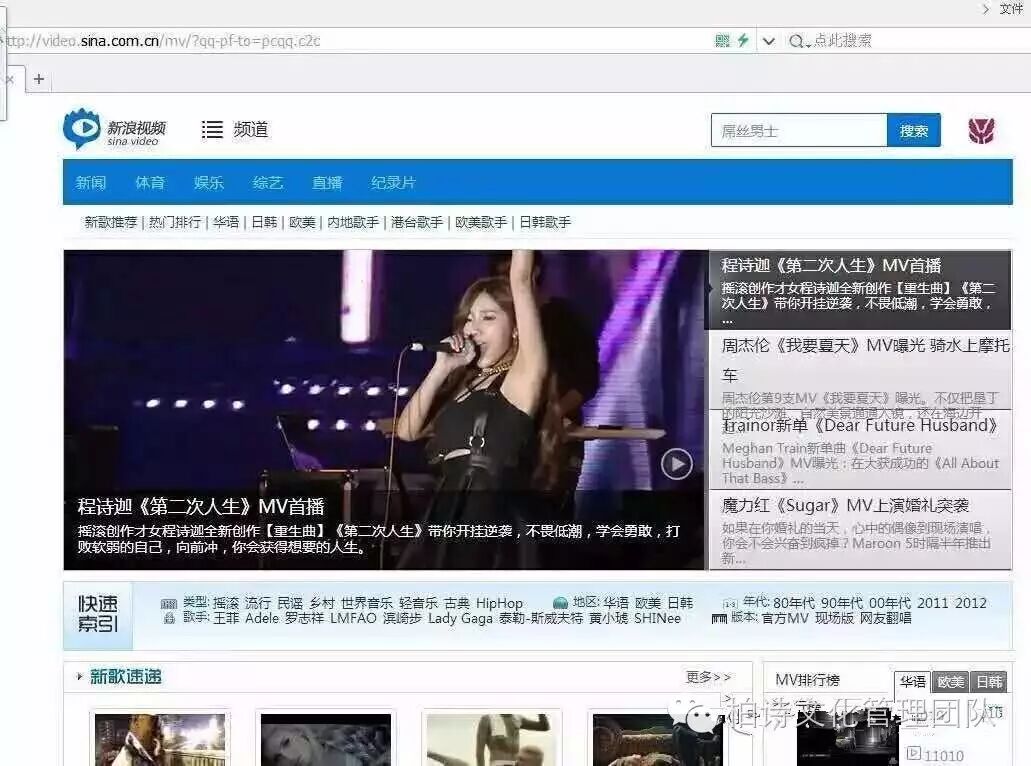Open the 体育 navigation tab

point(150,183)
